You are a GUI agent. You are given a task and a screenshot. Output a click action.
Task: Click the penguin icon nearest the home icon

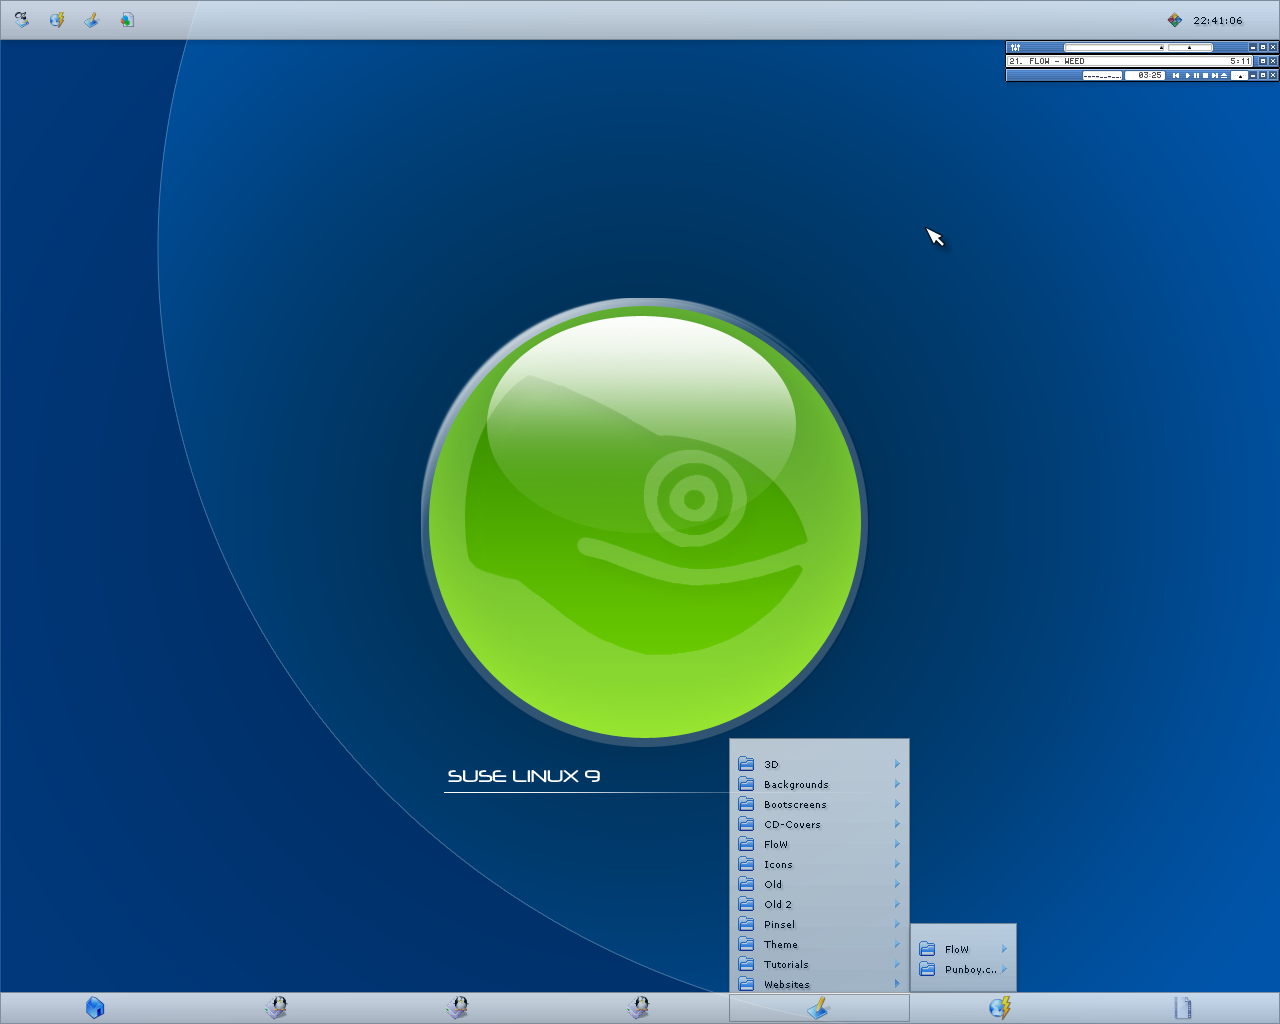point(277,1008)
